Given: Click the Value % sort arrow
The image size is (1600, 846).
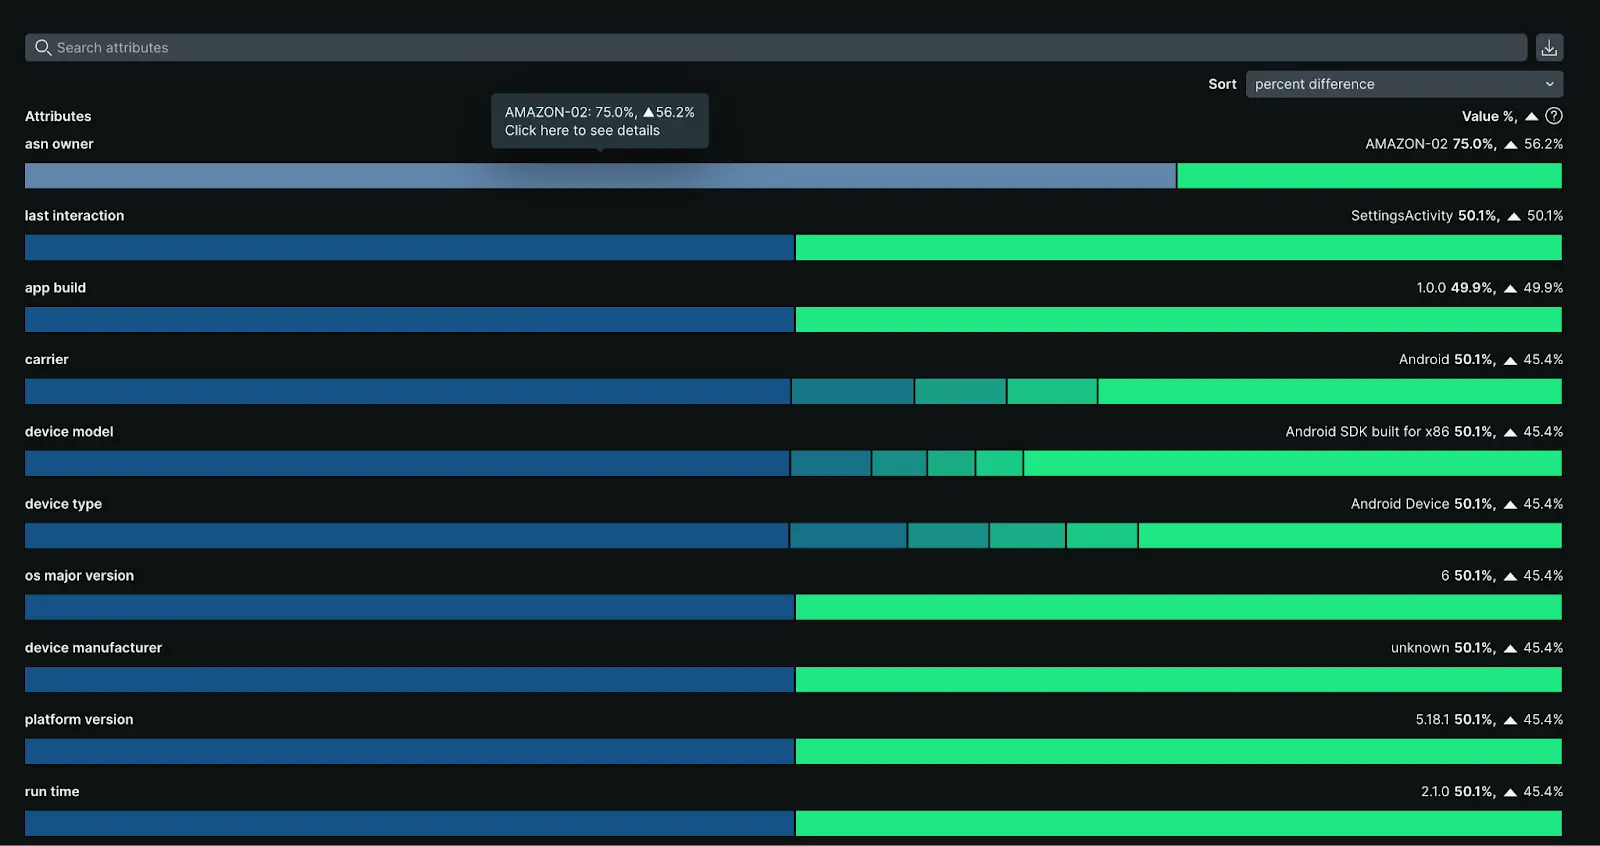Looking at the screenshot, I should [x=1531, y=116].
